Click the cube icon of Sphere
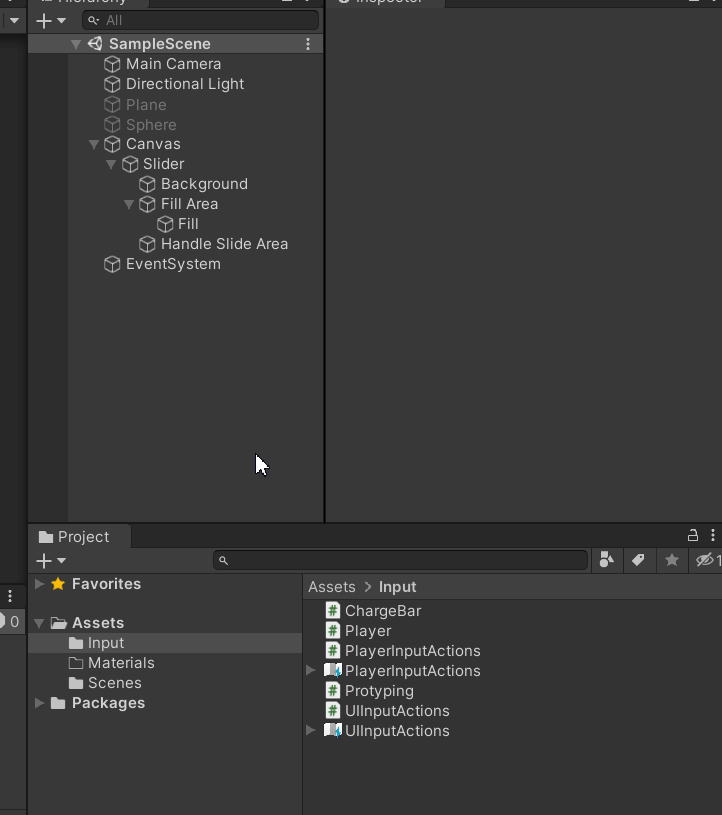The width and height of the screenshot is (722, 815). point(112,125)
